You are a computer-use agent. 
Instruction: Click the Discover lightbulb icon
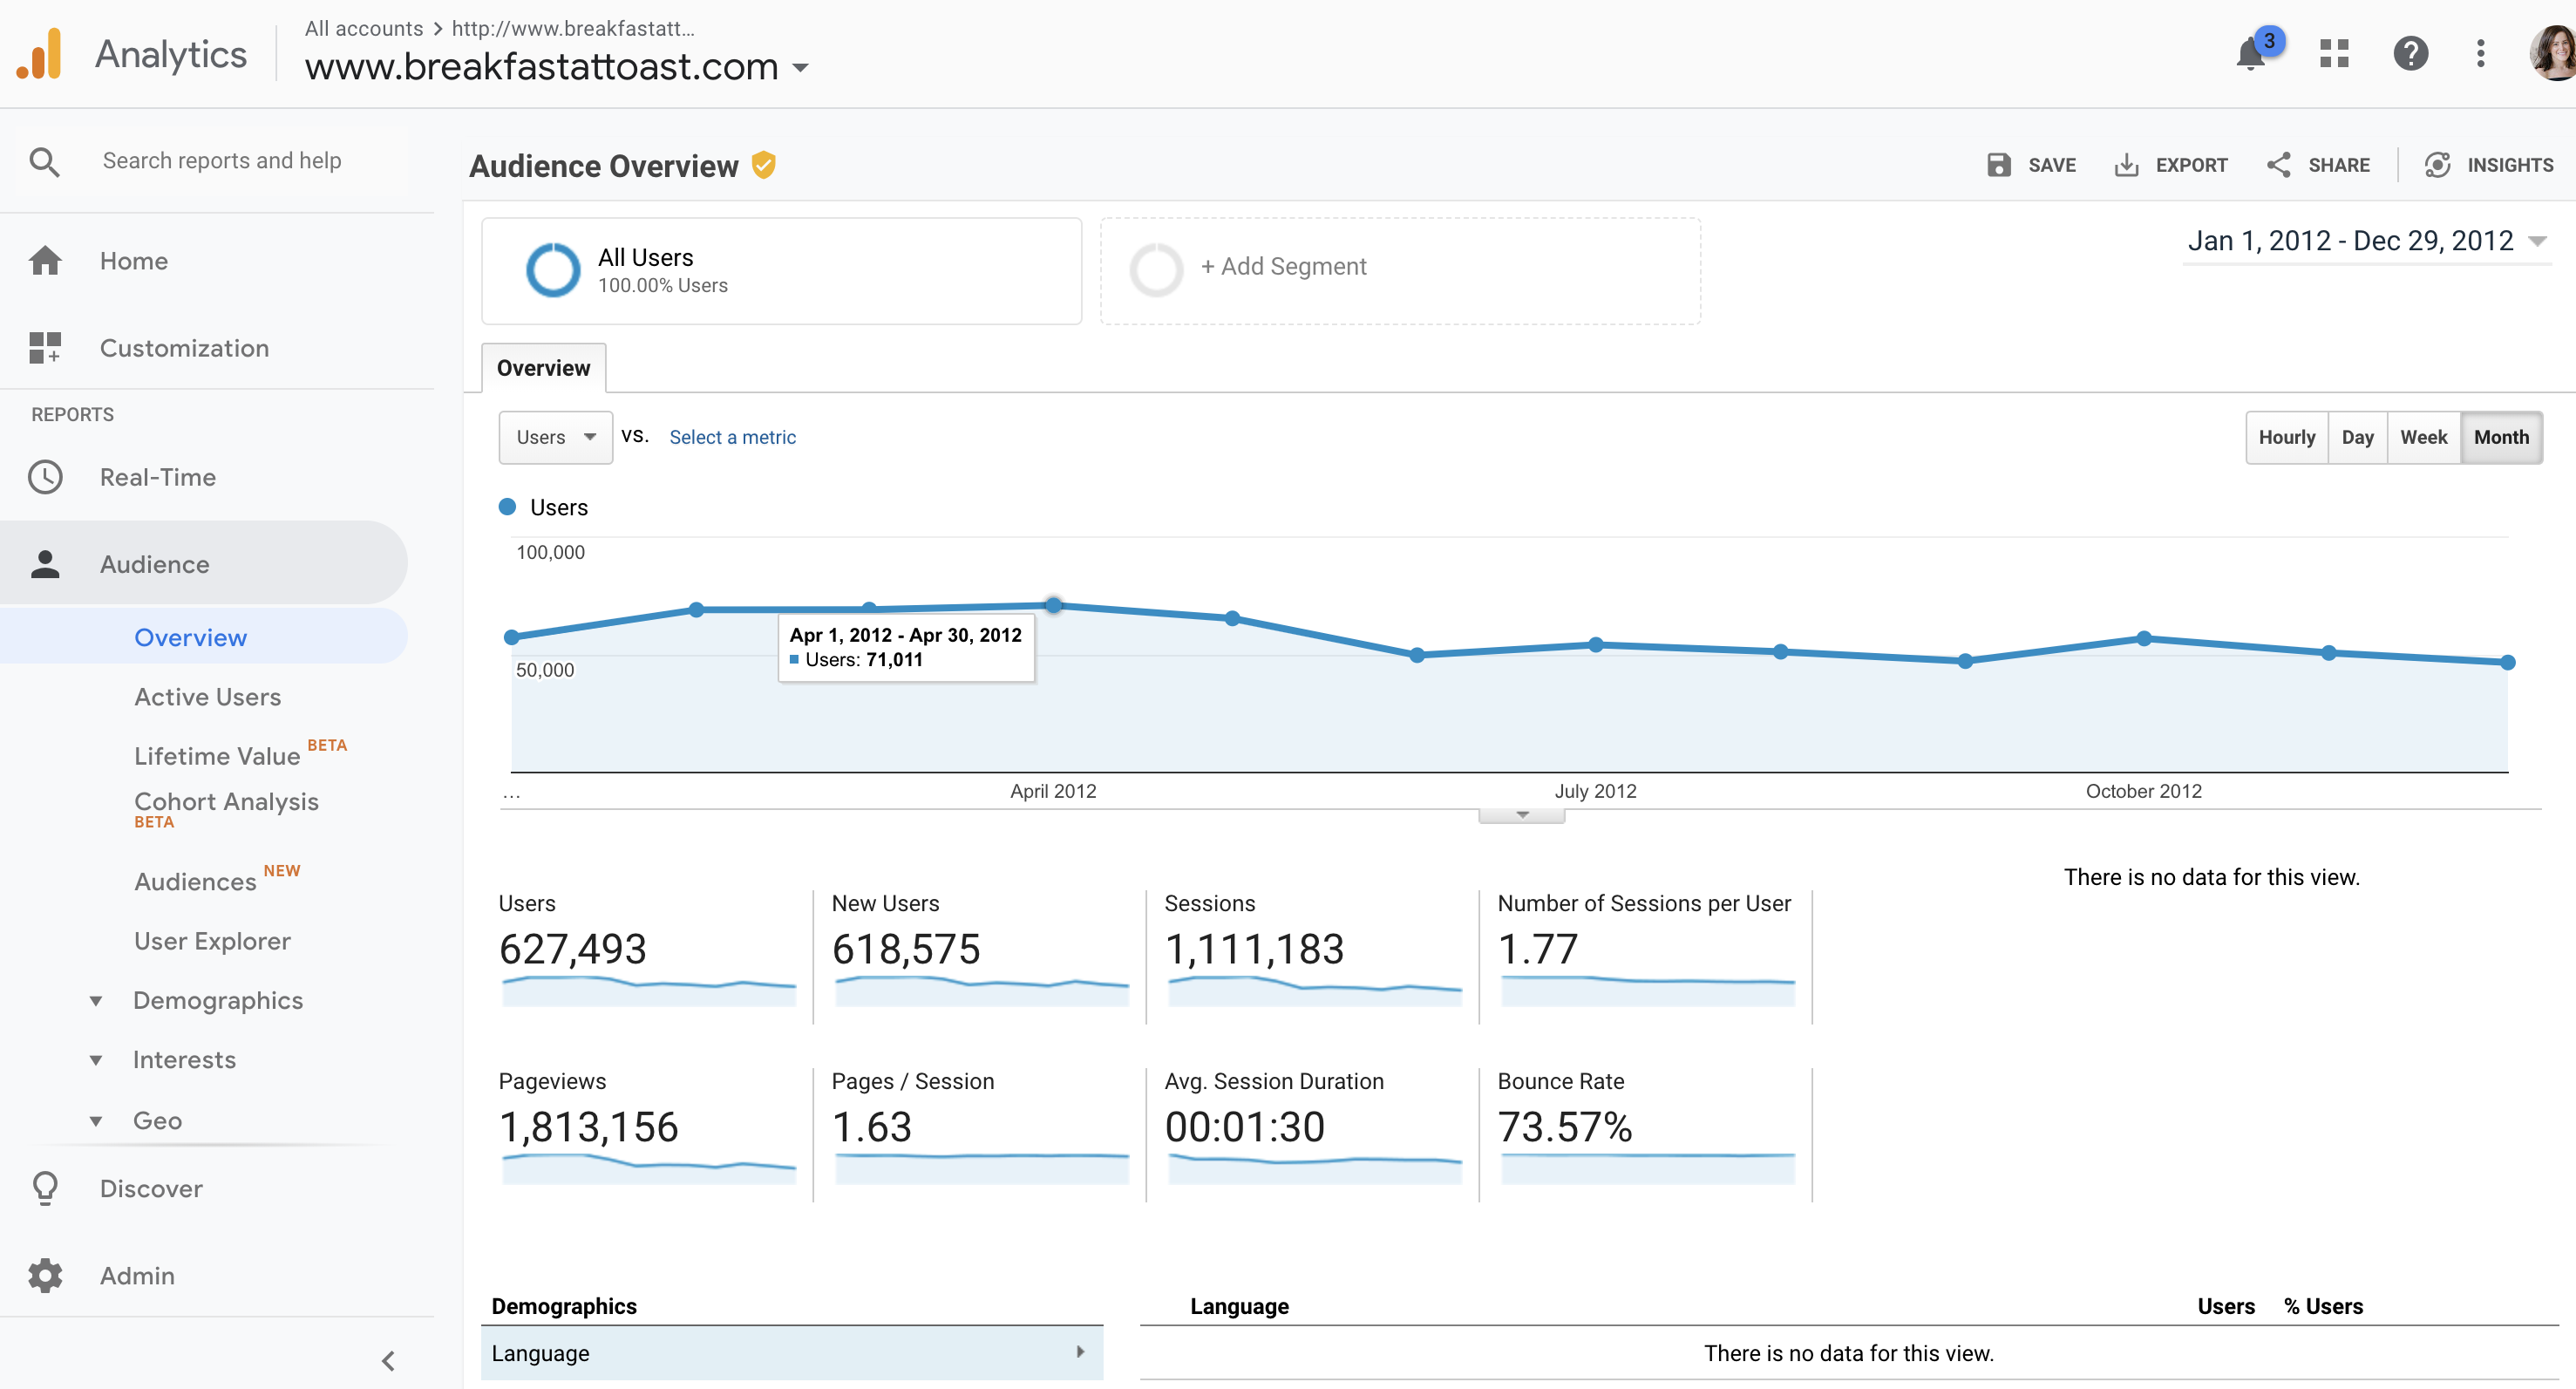point(45,1188)
